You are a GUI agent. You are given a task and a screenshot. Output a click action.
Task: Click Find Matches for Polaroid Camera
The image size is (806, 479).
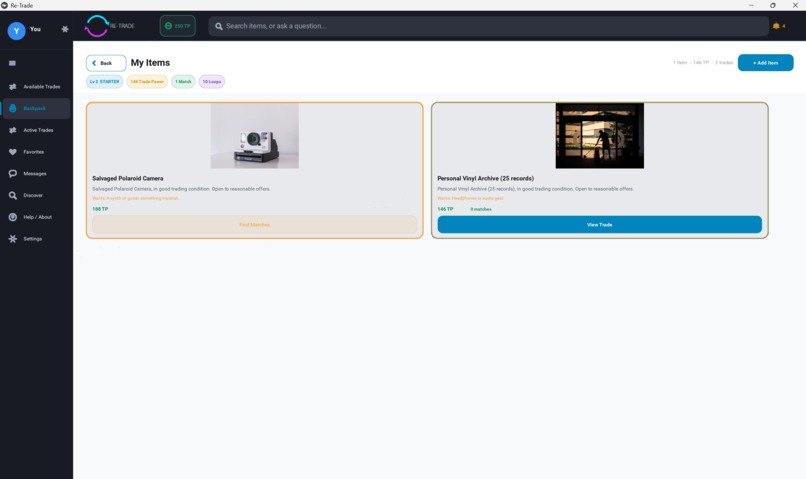(254, 225)
